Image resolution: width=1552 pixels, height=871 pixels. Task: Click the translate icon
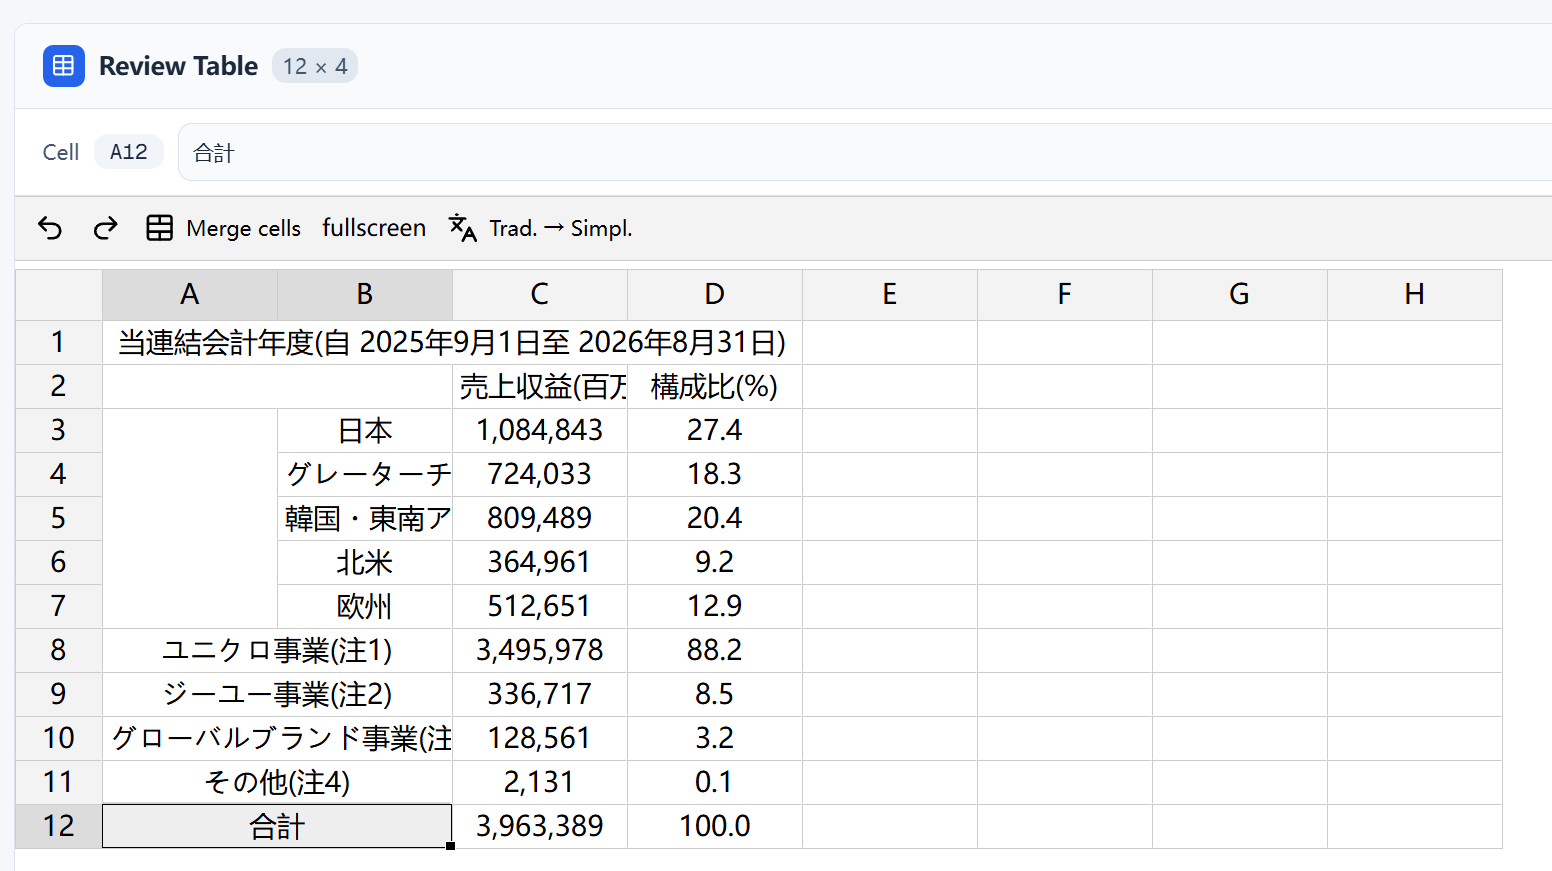[x=462, y=228]
